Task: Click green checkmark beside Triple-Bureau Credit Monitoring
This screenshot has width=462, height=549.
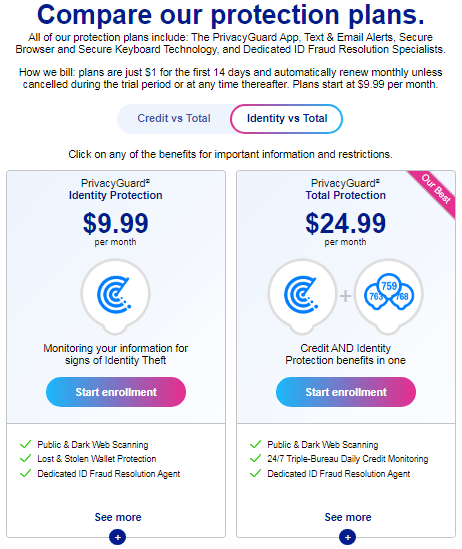Action: tap(256, 458)
